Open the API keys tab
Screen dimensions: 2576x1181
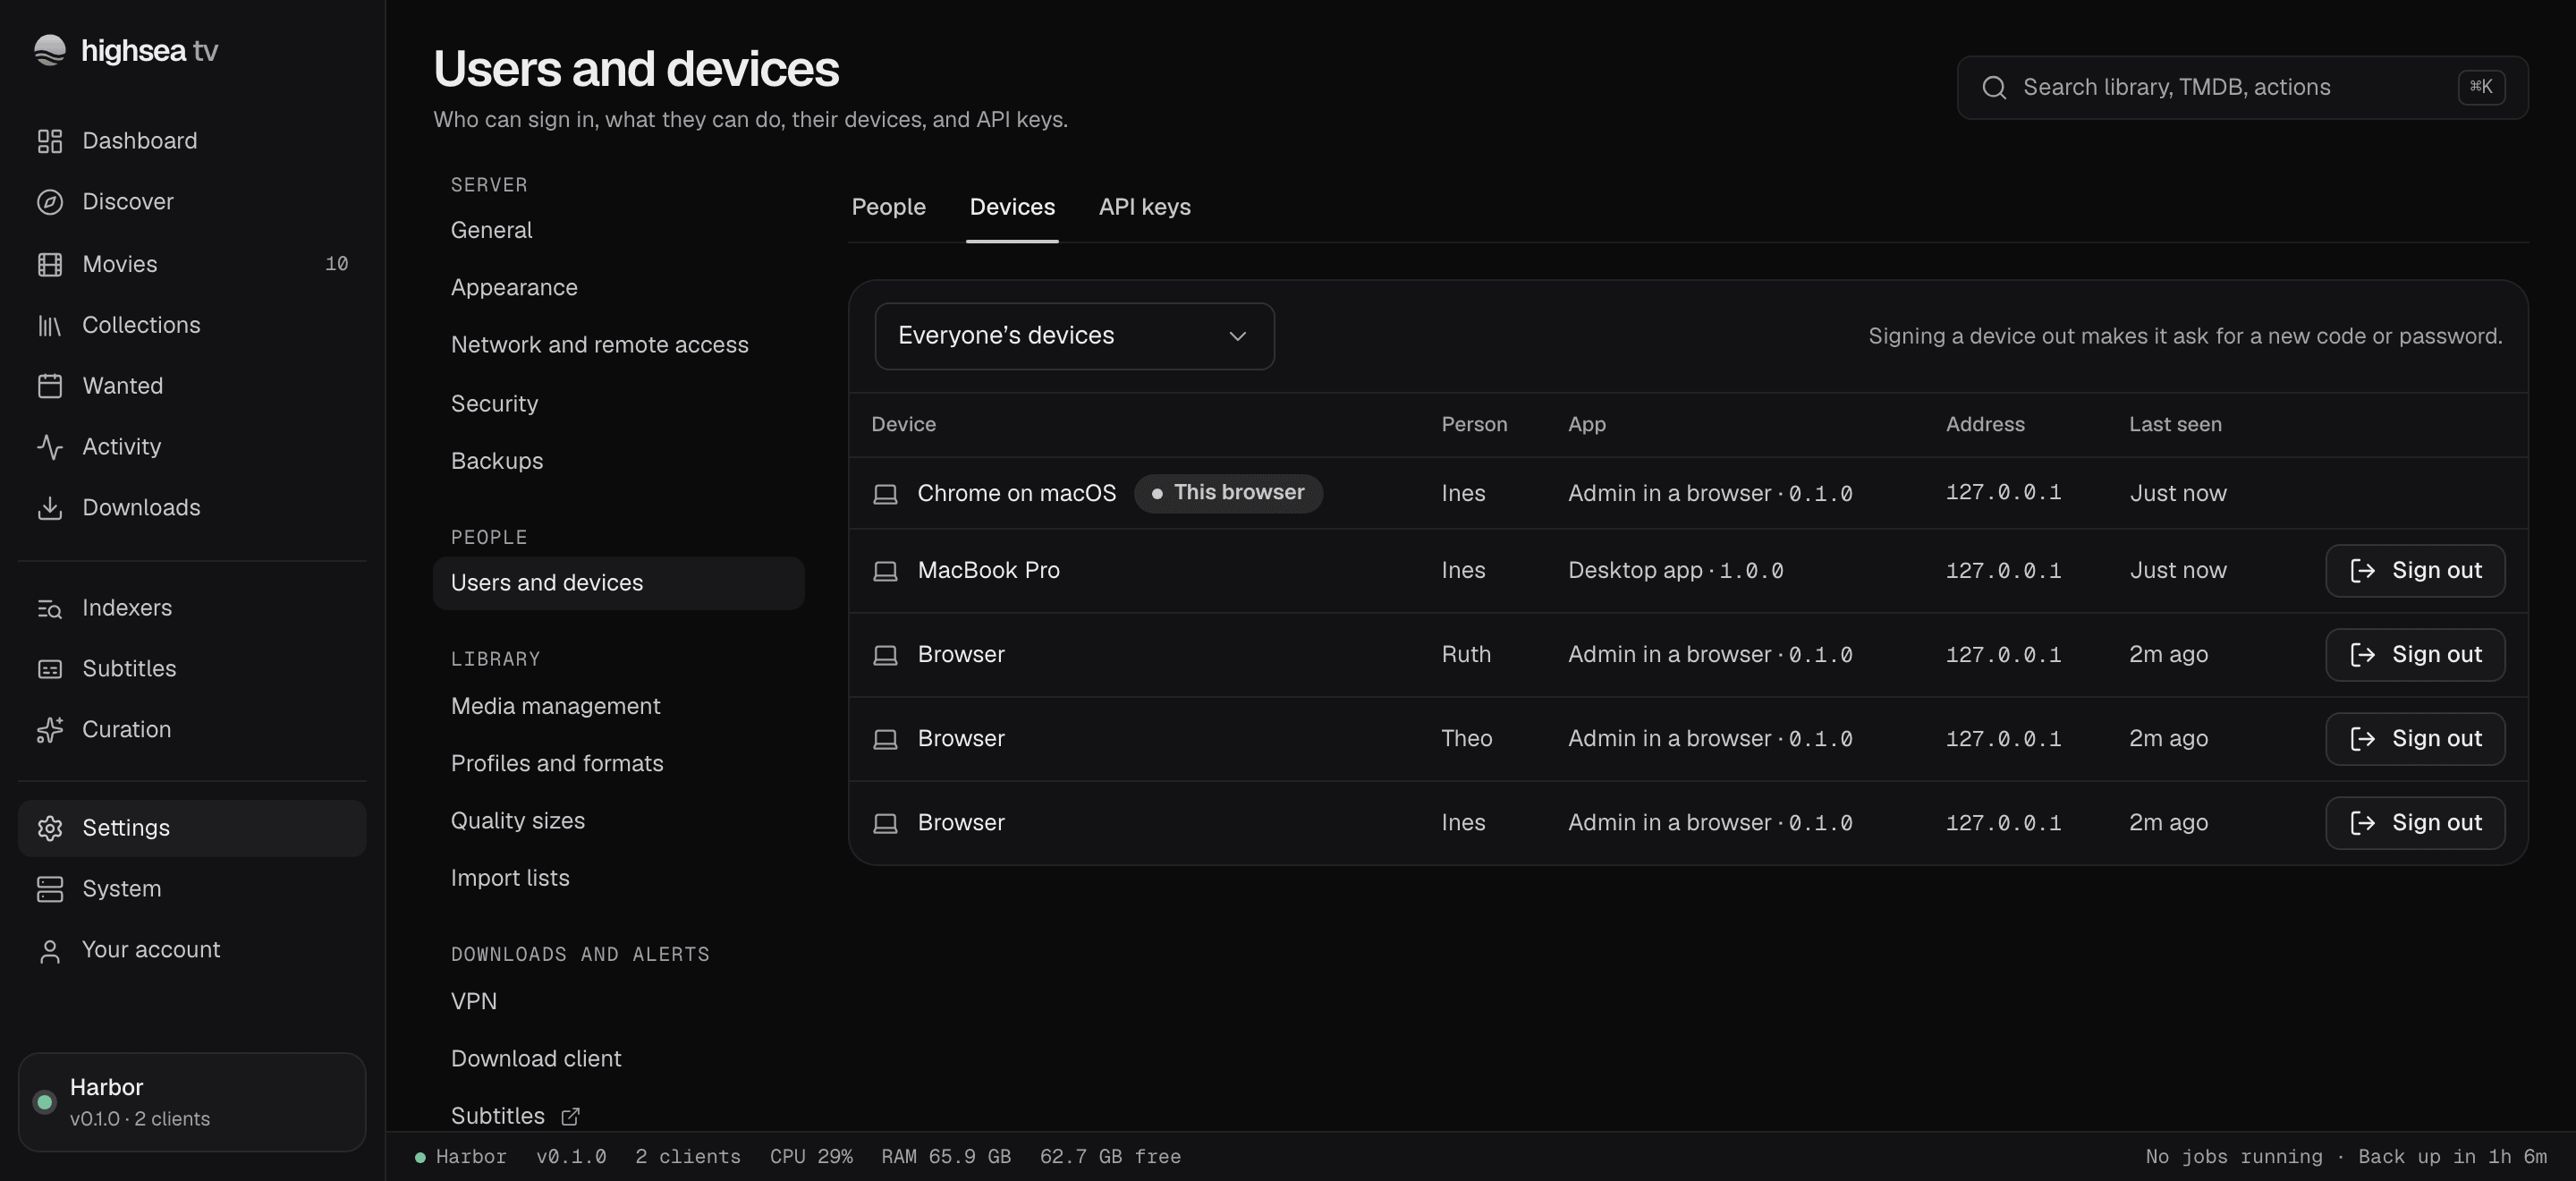(1144, 207)
